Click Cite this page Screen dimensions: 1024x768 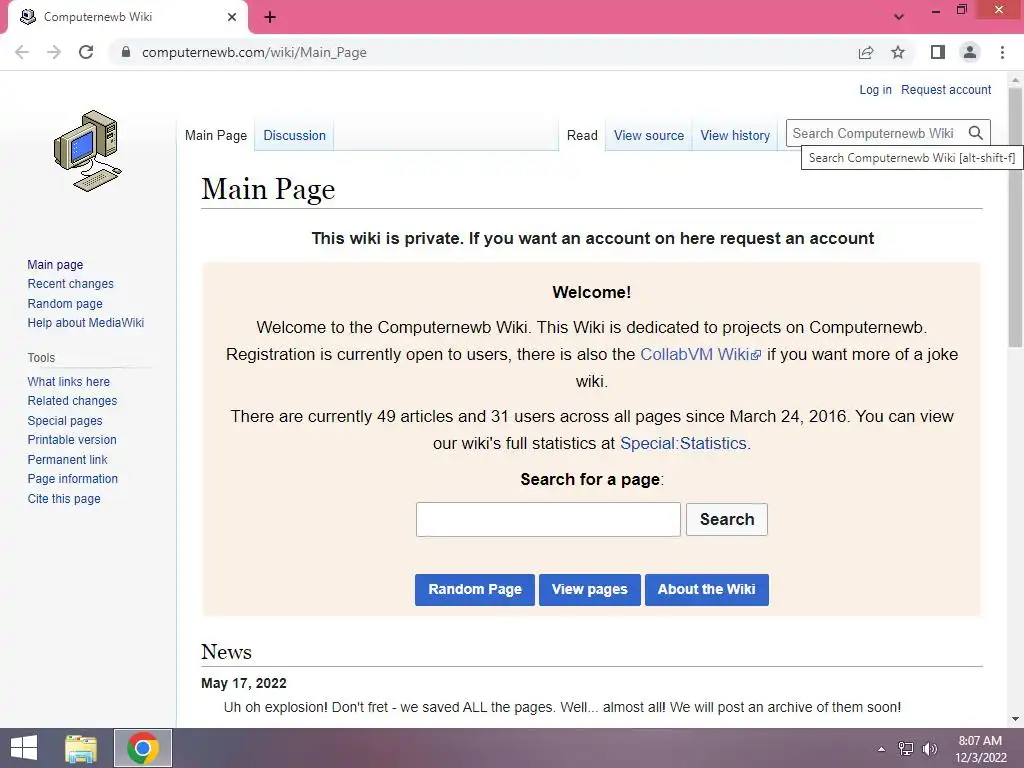pyautogui.click(x=64, y=498)
